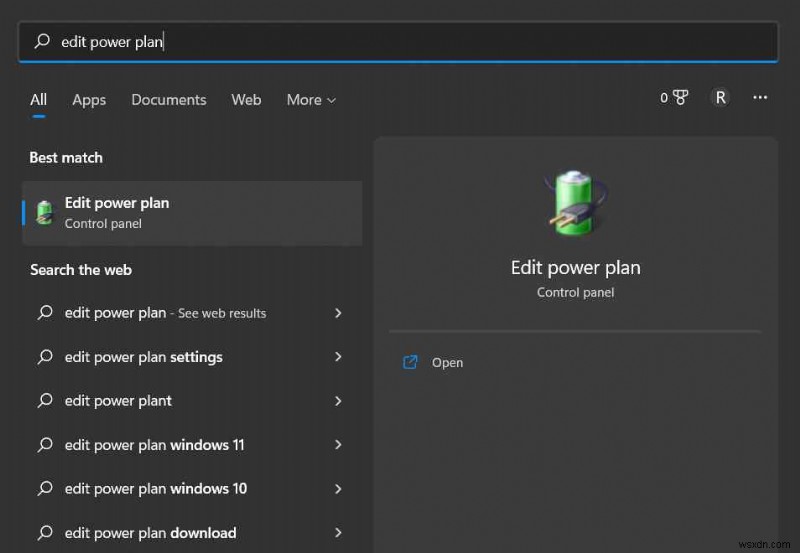Image resolution: width=800 pixels, height=553 pixels.
Task: Click inside the search text field
Action: (x=400, y=42)
